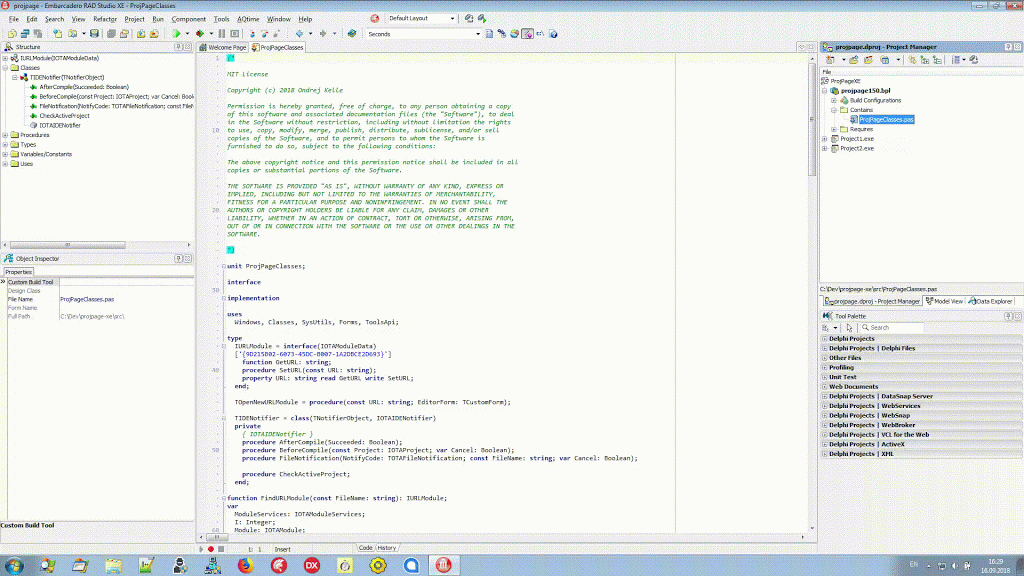The height and width of the screenshot is (576, 1024).
Task: Open the Model View tab
Action: point(944,301)
